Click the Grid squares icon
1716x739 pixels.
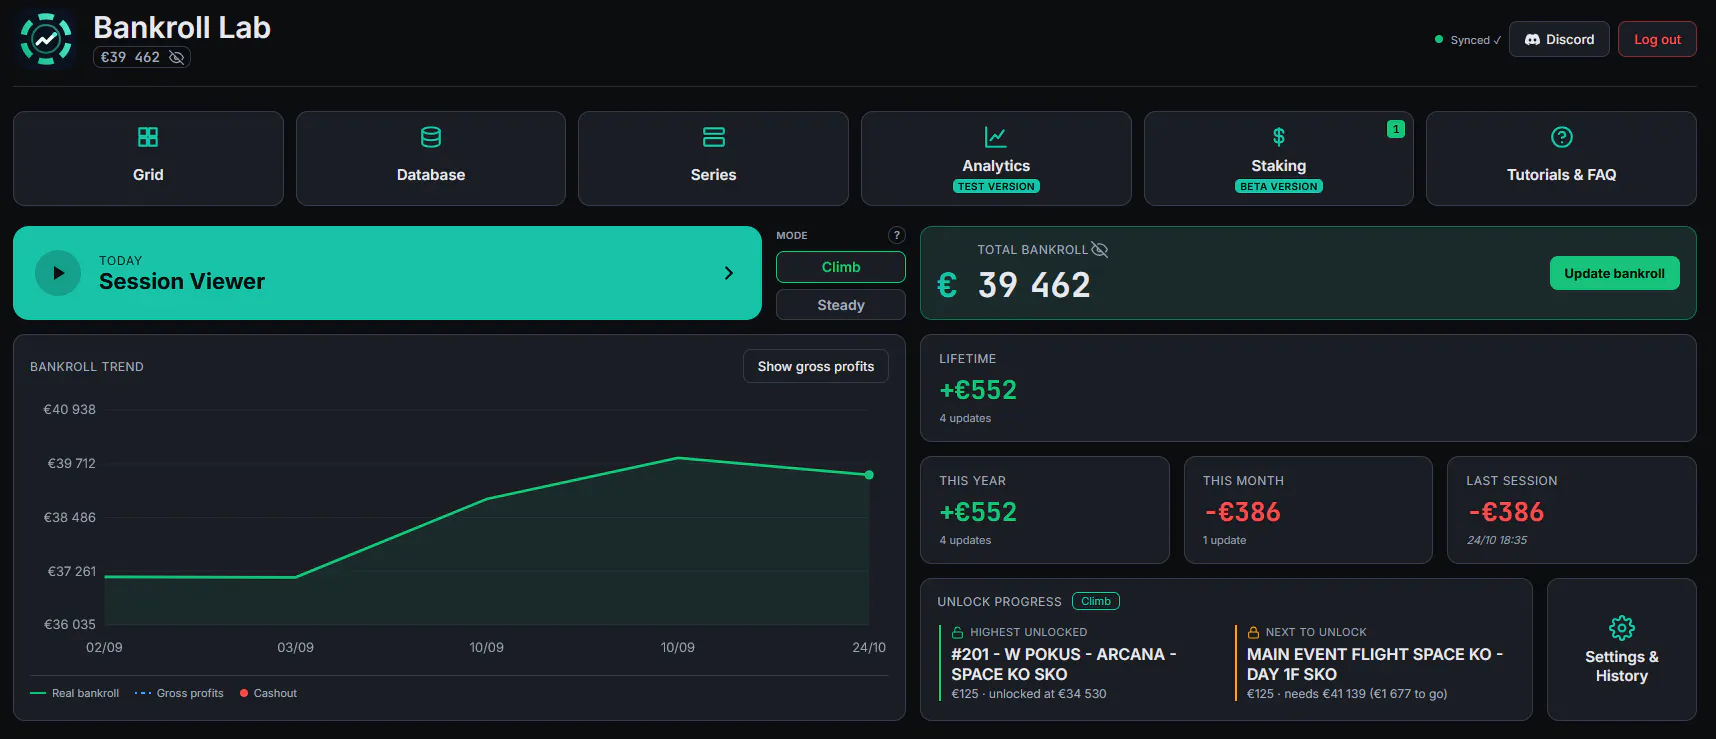148,137
